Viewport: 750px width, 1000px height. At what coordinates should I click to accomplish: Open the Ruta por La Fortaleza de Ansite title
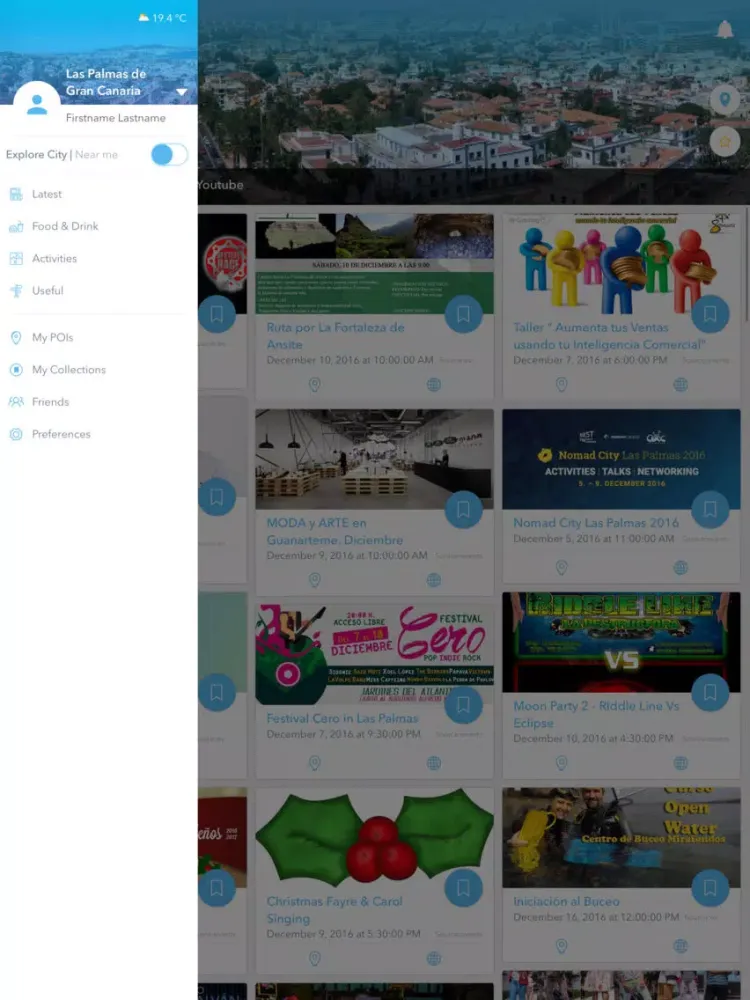pyautogui.click(x=335, y=336)
